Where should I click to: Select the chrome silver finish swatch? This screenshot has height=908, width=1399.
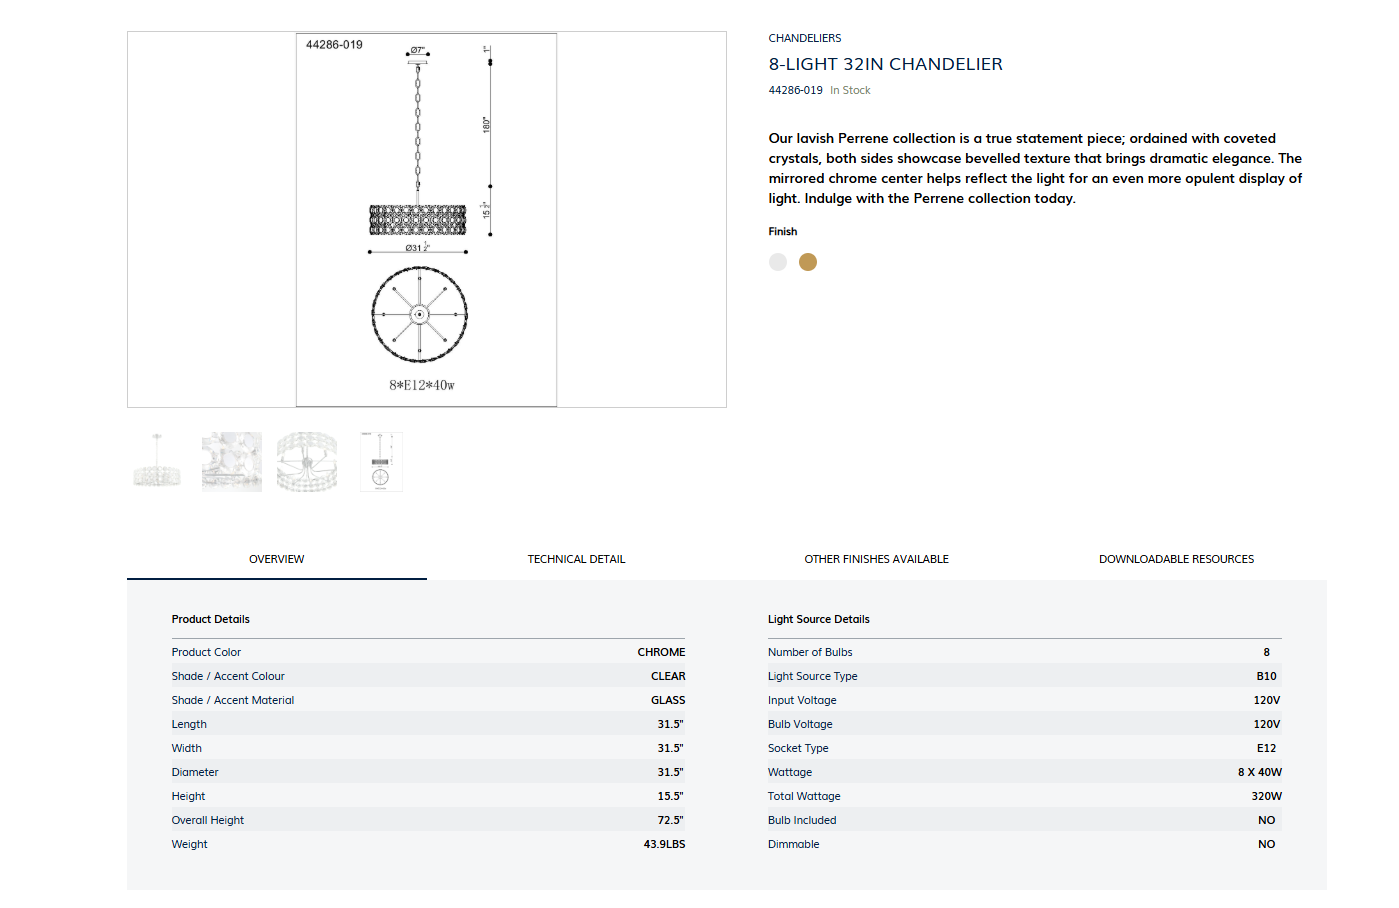[778, 262]
